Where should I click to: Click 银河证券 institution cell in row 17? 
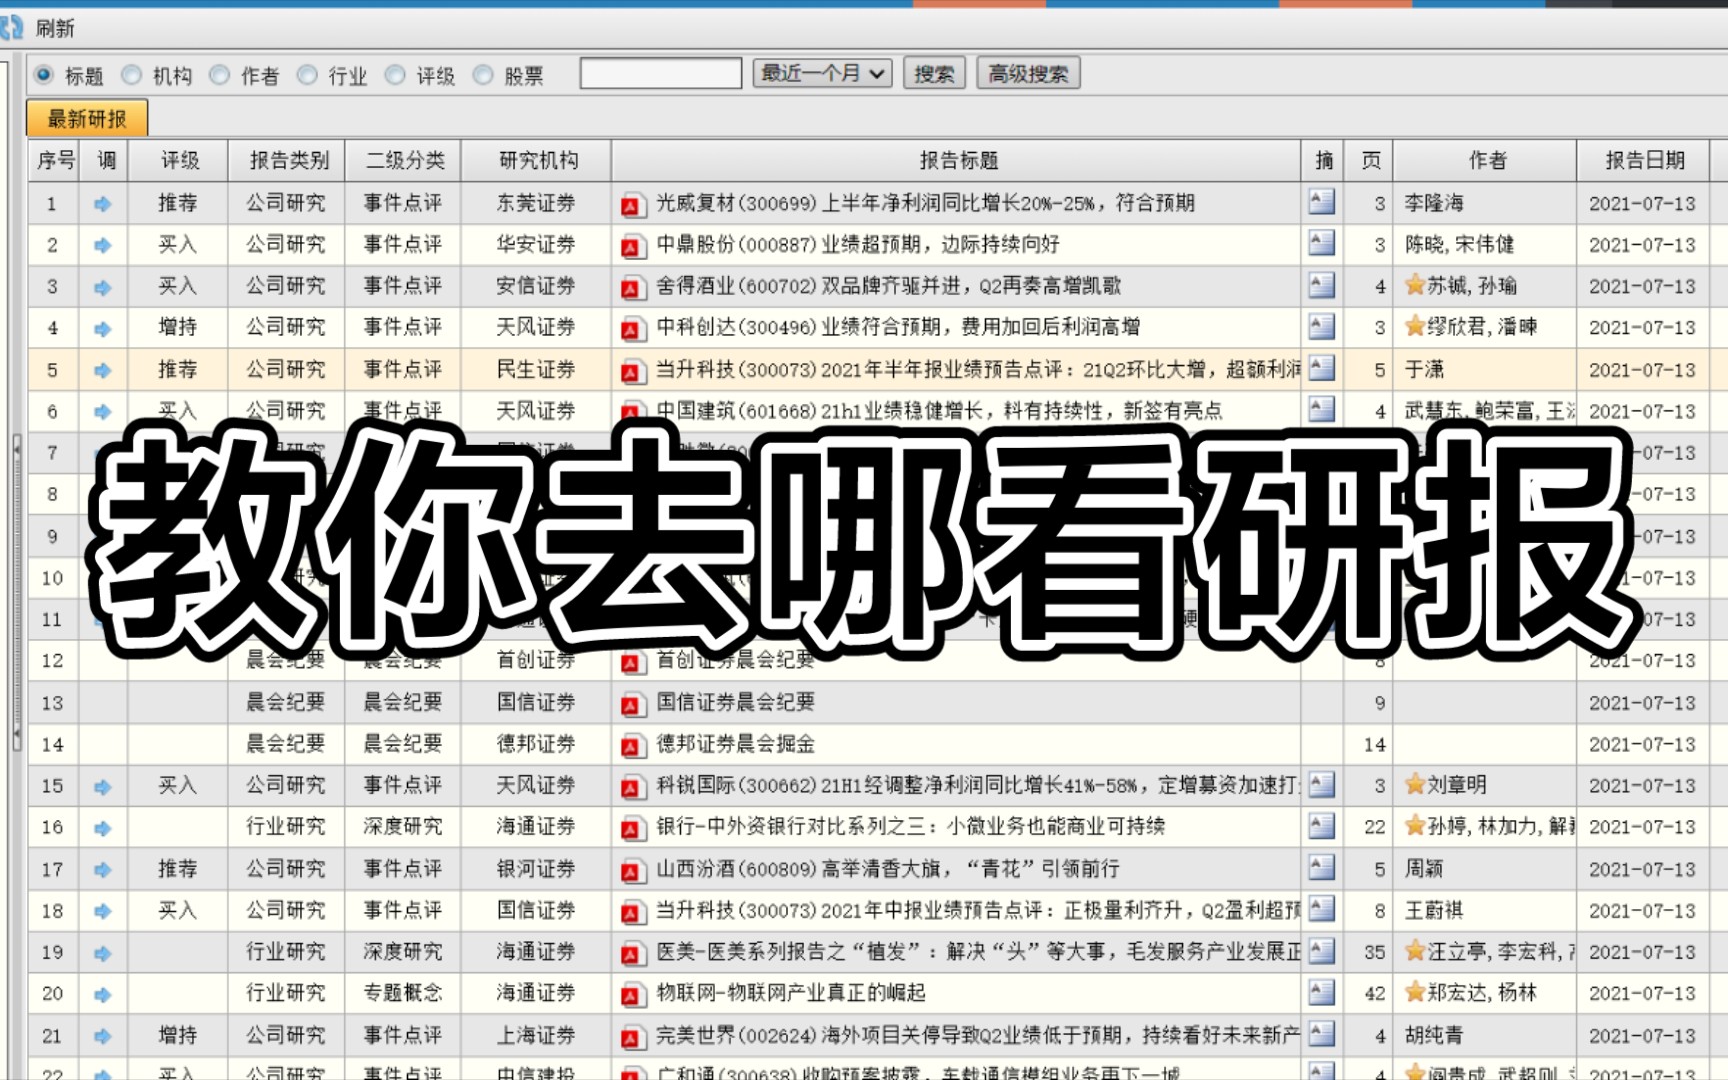pos(536,869)
